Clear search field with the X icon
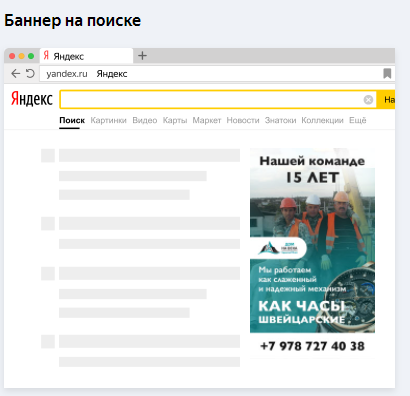 tap(368, 100)
